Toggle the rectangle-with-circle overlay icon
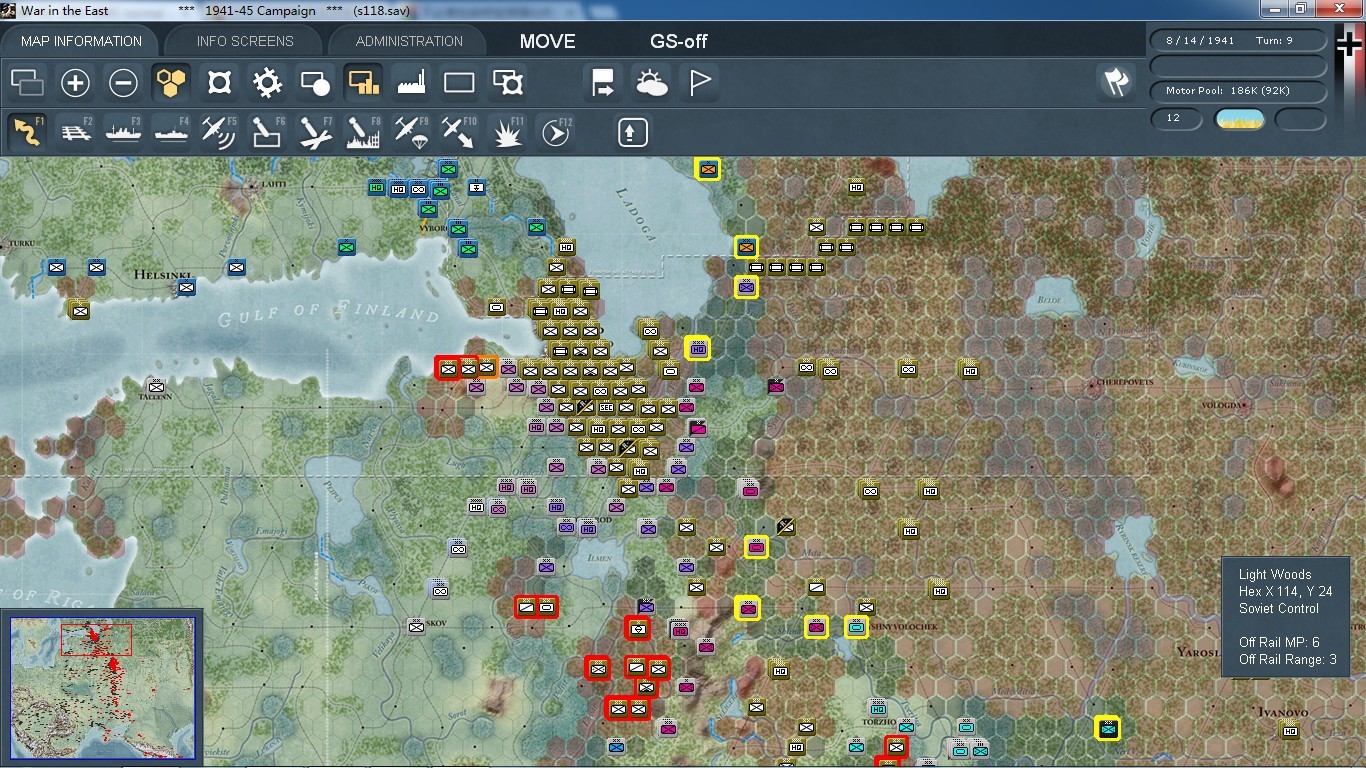This screenshot has width=1366, height=768. pos(315,83)
